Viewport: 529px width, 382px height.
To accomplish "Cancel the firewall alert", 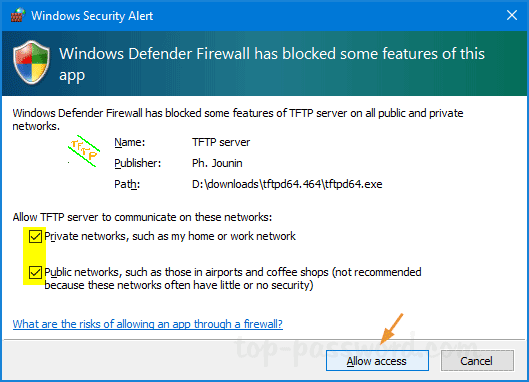I will (x=477, y=361).
